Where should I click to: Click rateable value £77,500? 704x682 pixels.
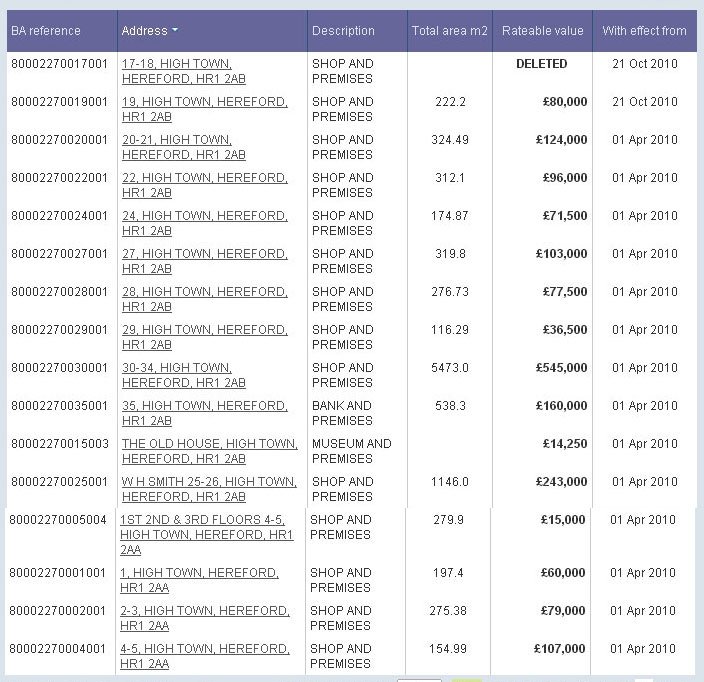tap(565, 292)
